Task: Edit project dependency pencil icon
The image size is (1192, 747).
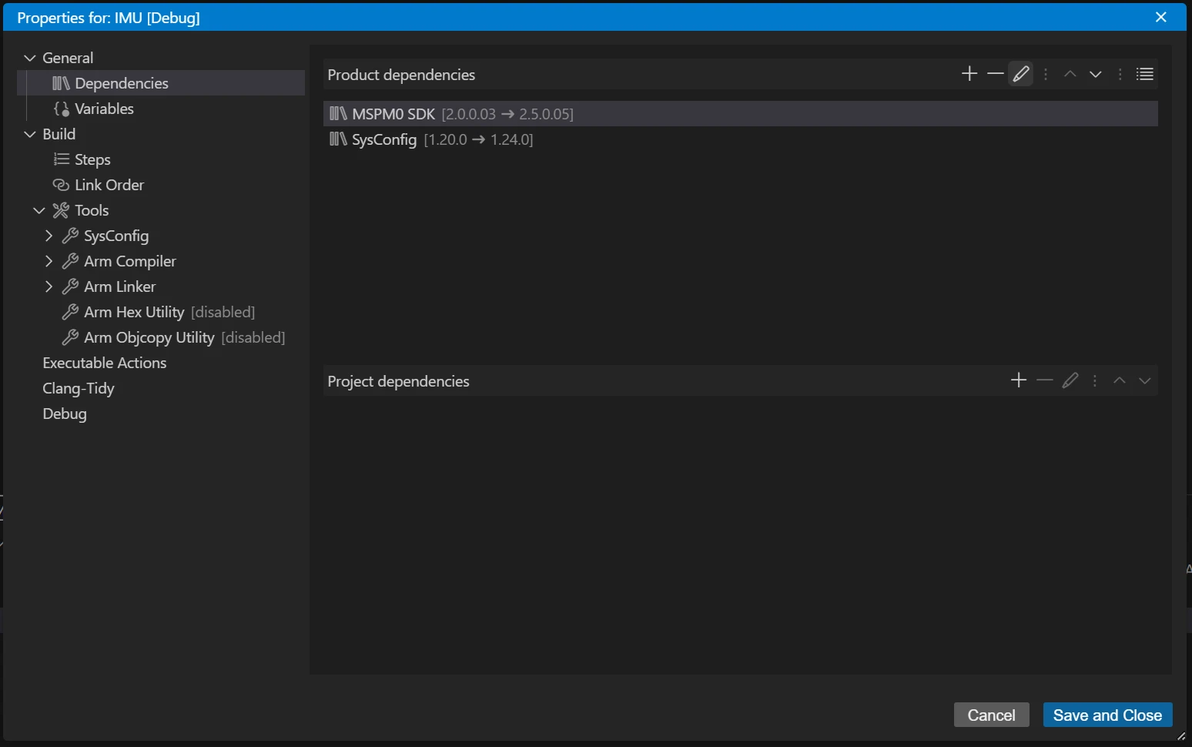Action: click(x=1071, y=380)
